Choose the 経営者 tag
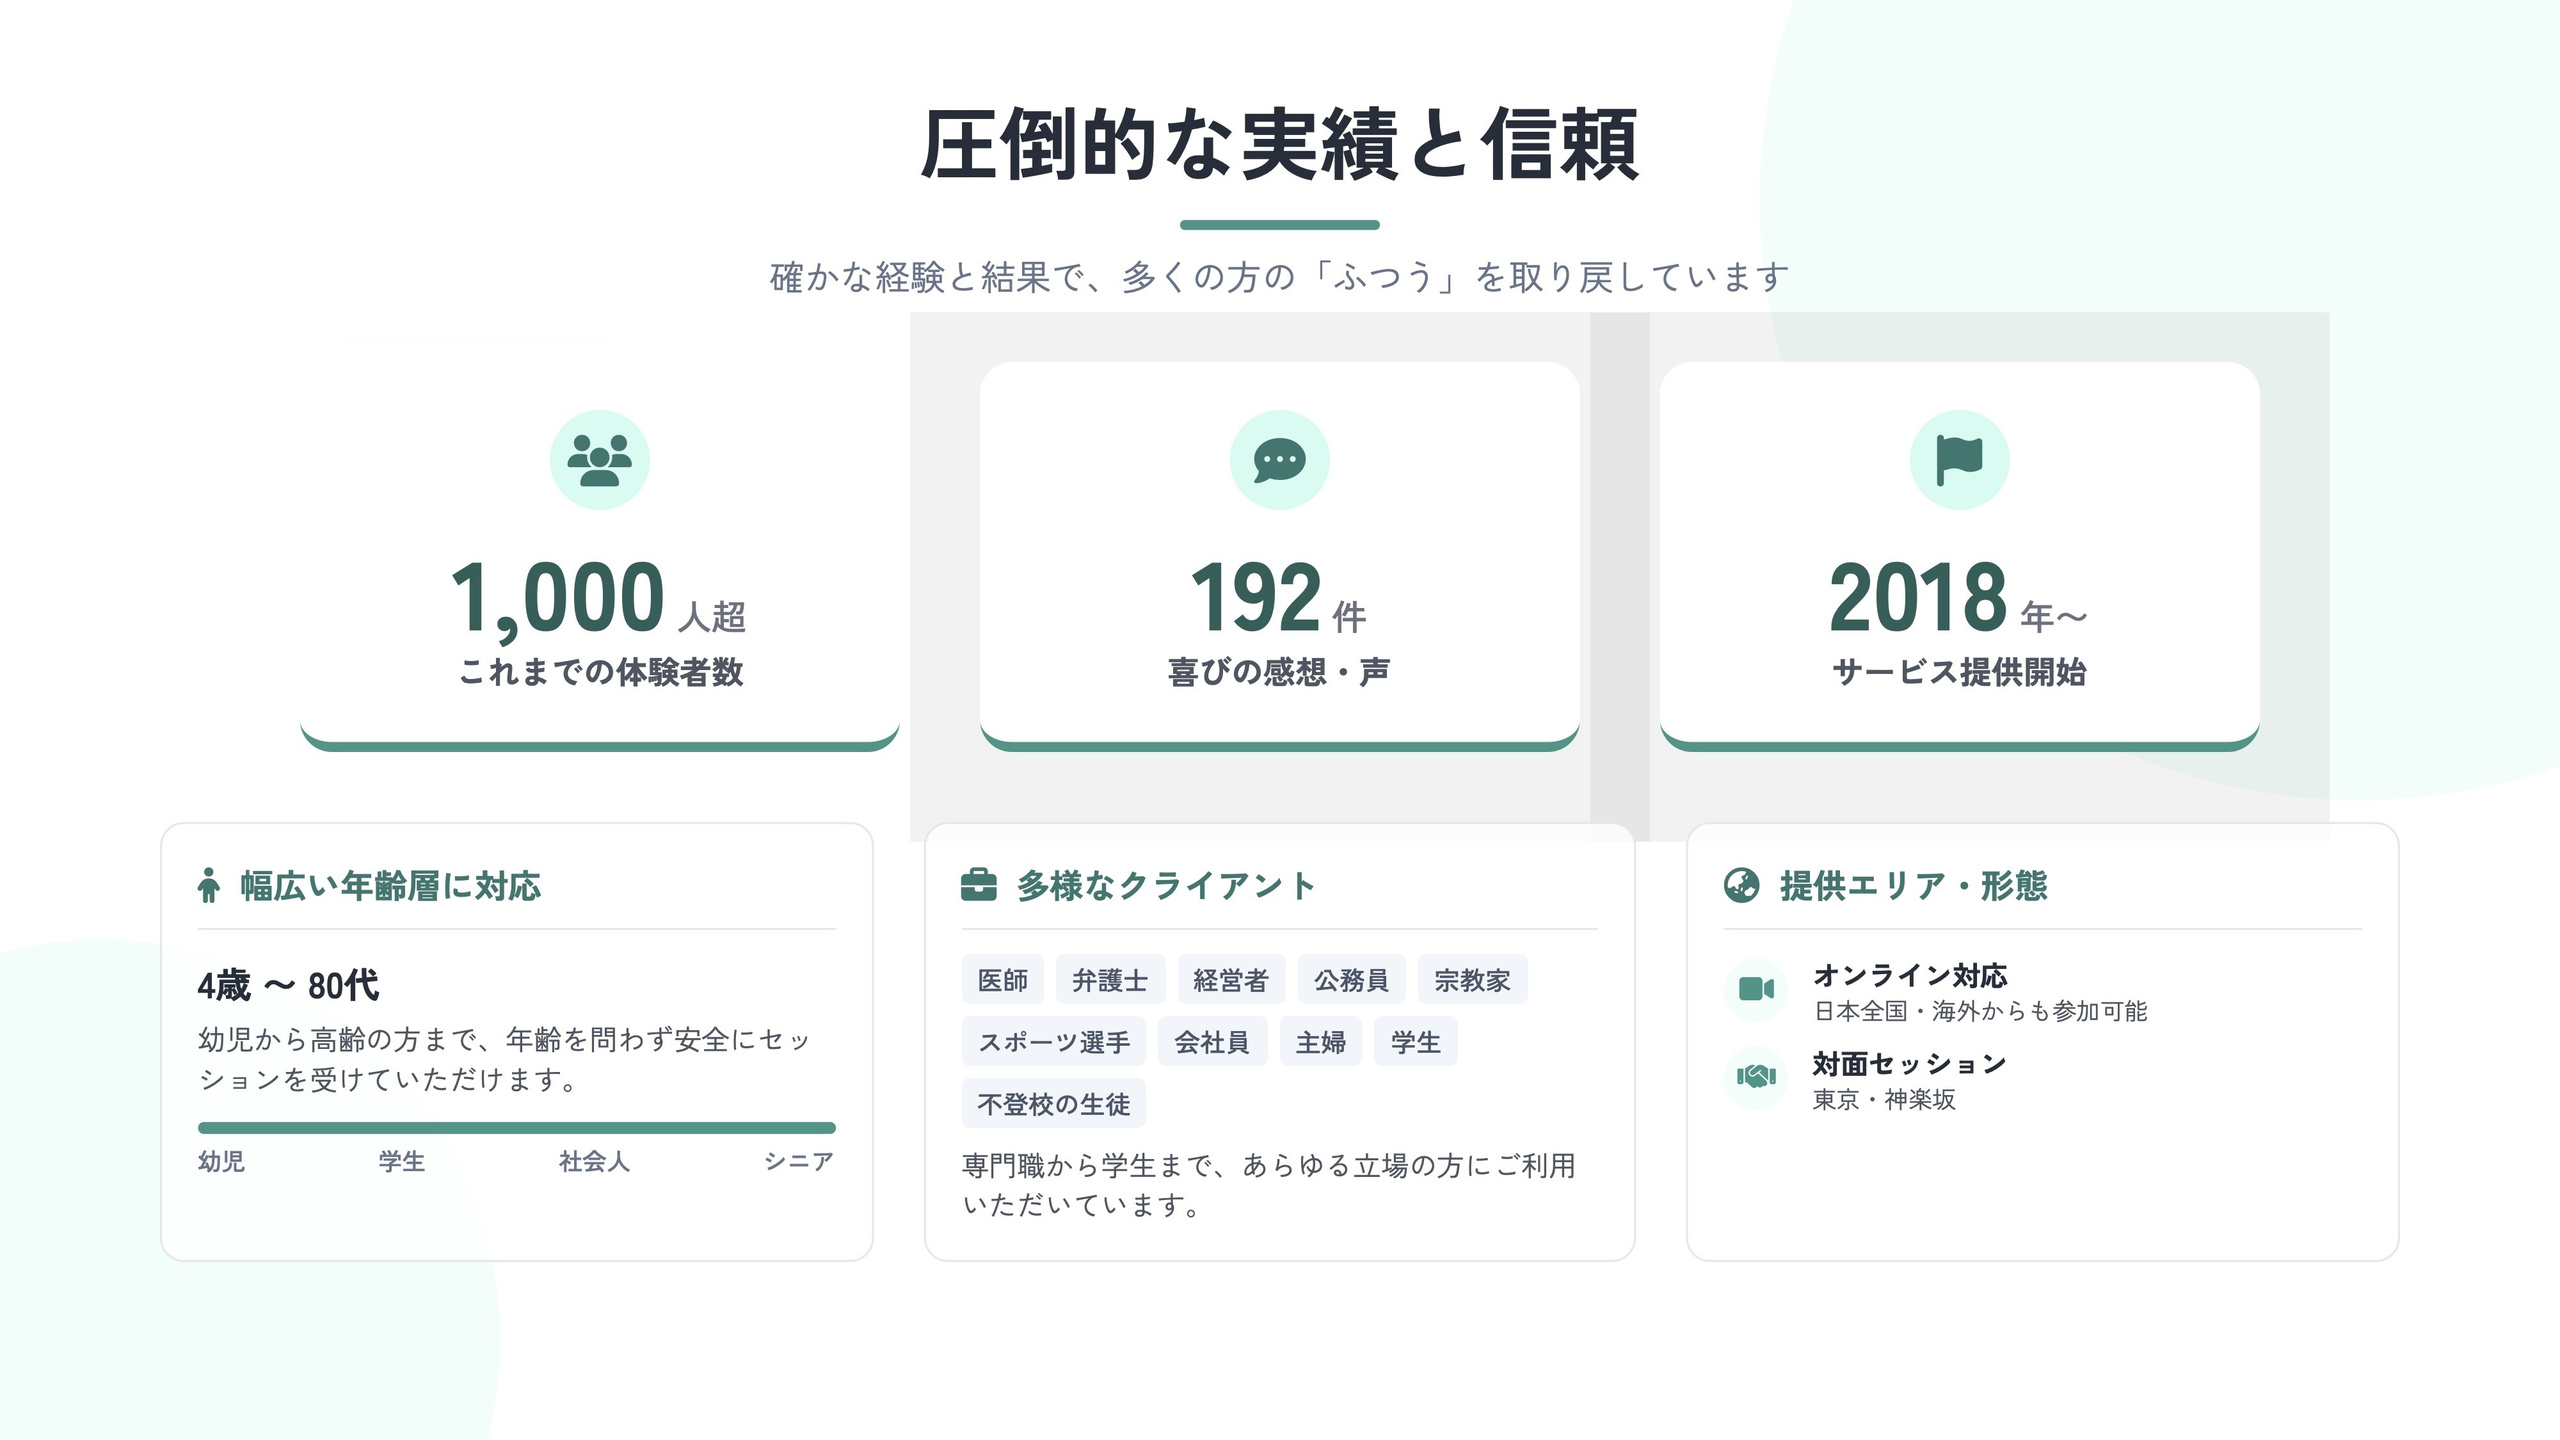The image size is (2560, 1440). (x=1231, y=980)
